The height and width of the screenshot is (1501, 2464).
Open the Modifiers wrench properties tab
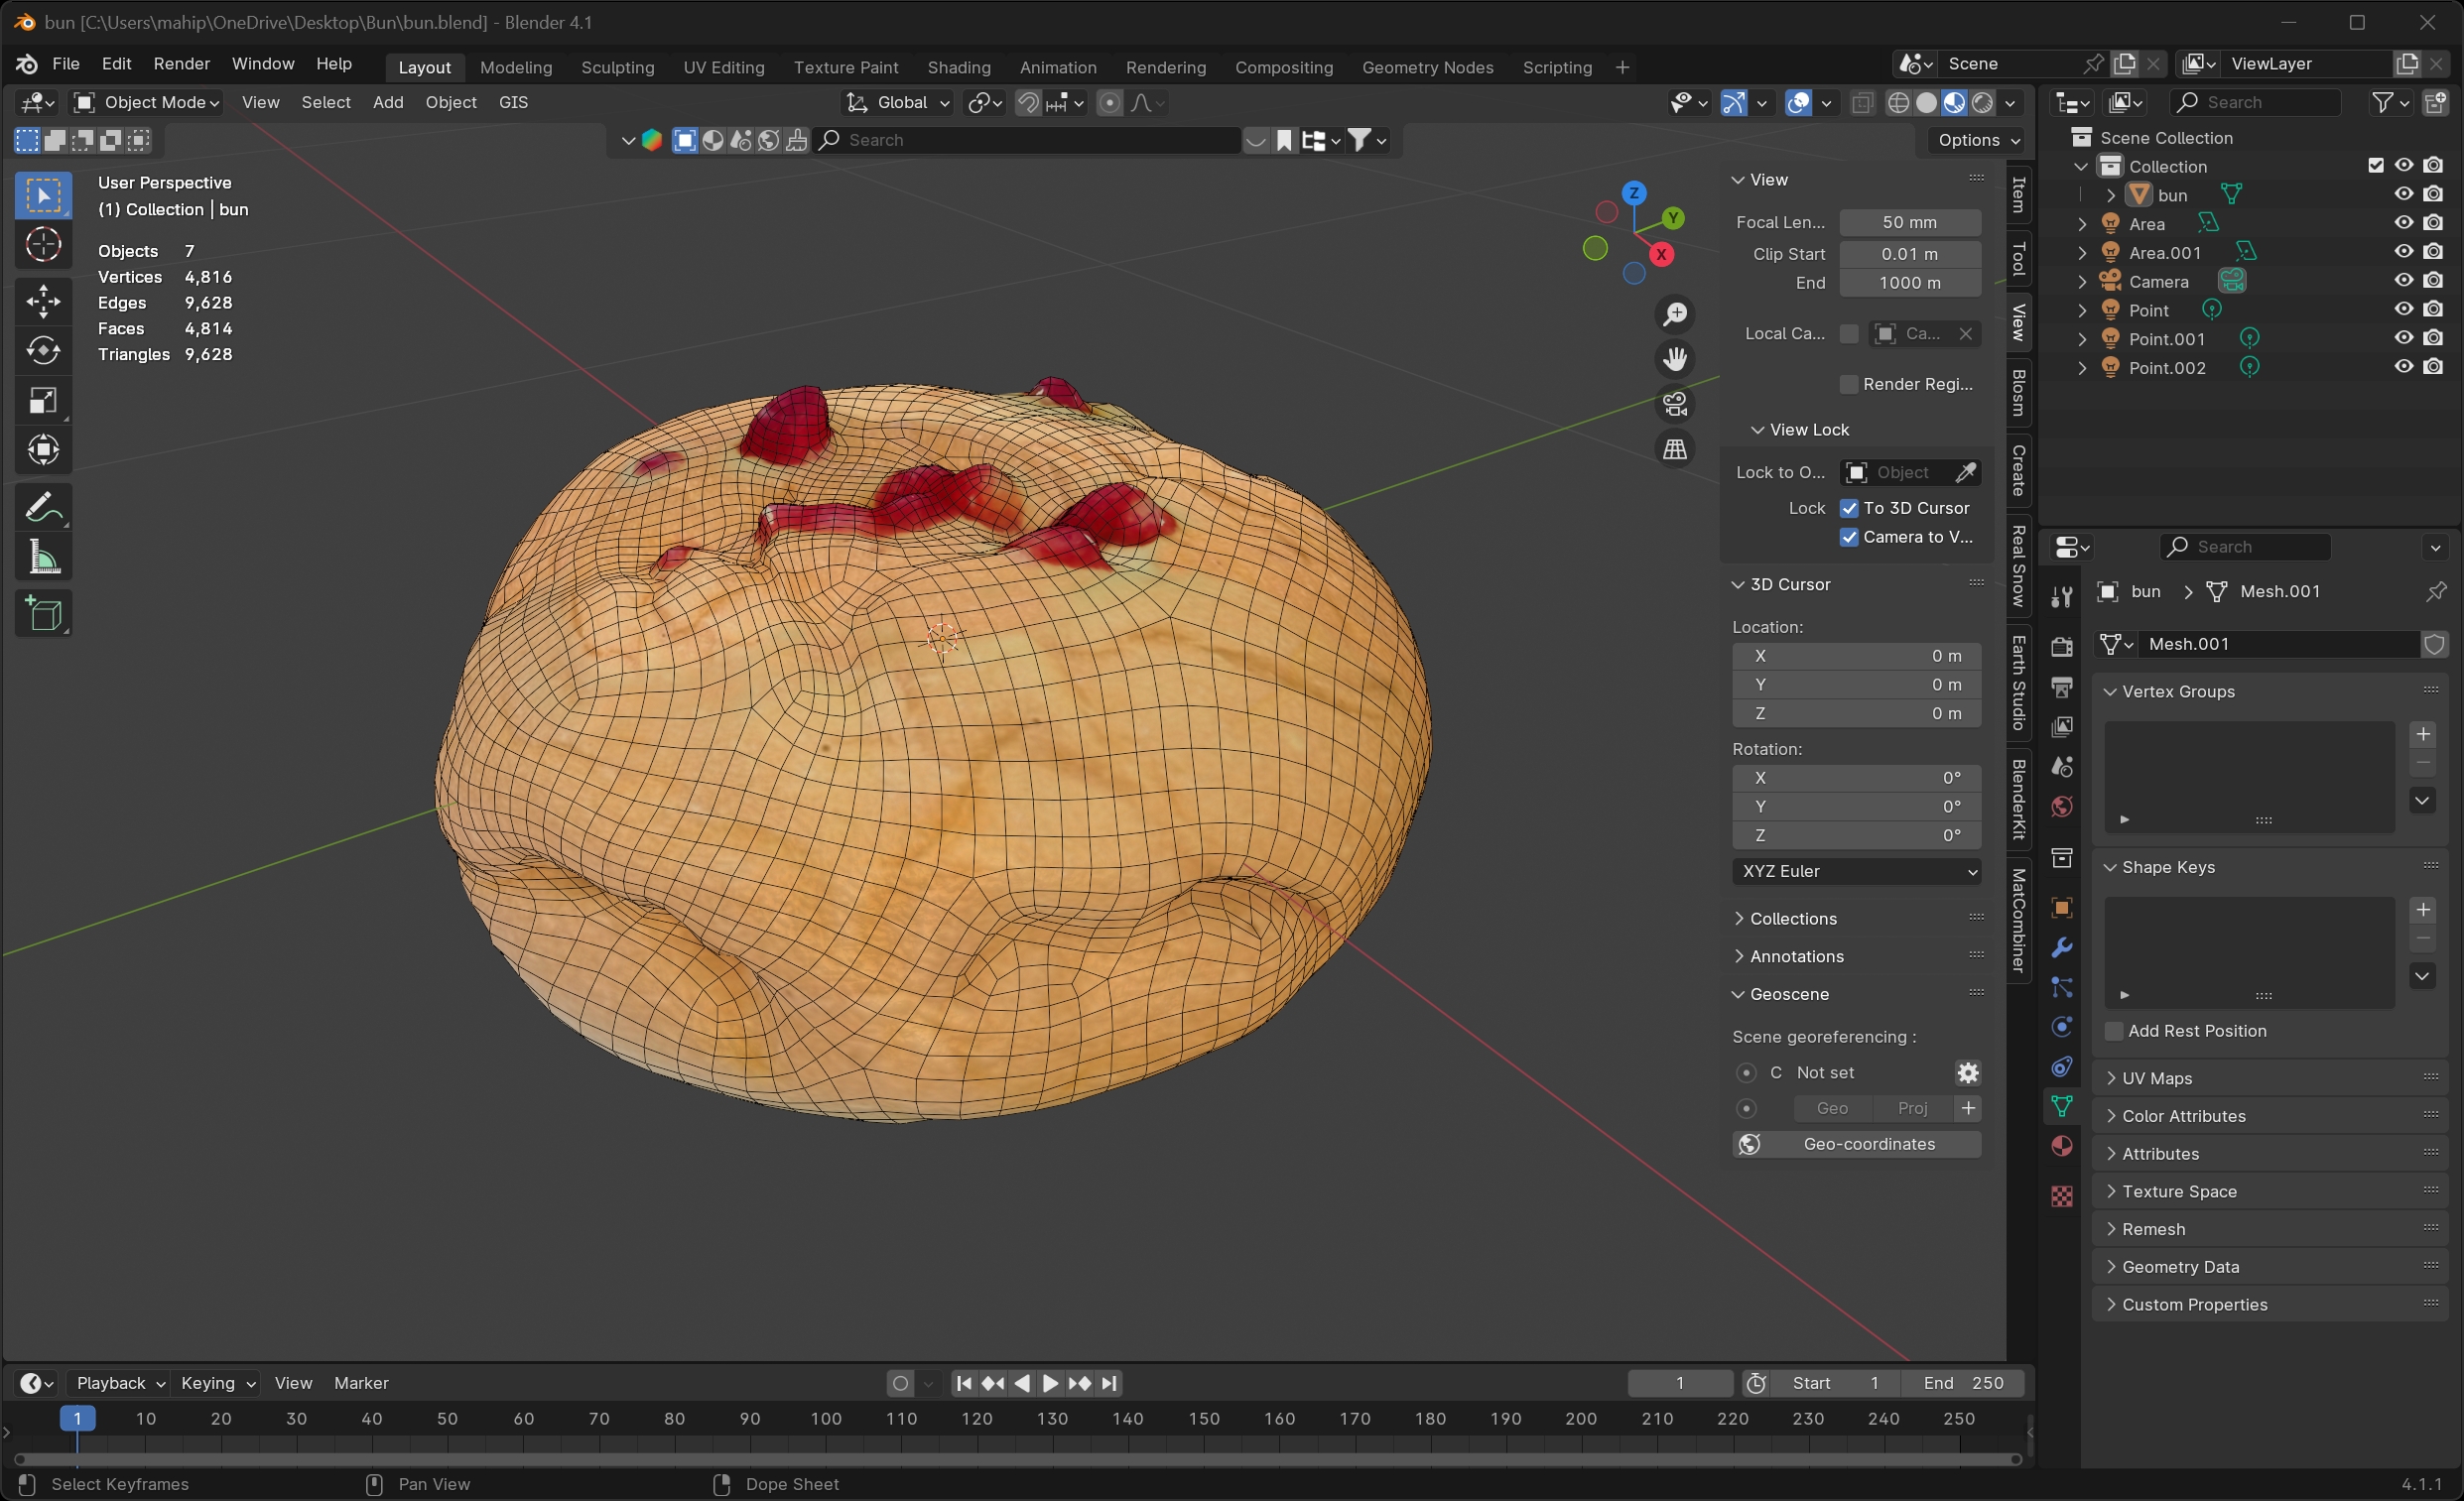[x=2062, y=947]
